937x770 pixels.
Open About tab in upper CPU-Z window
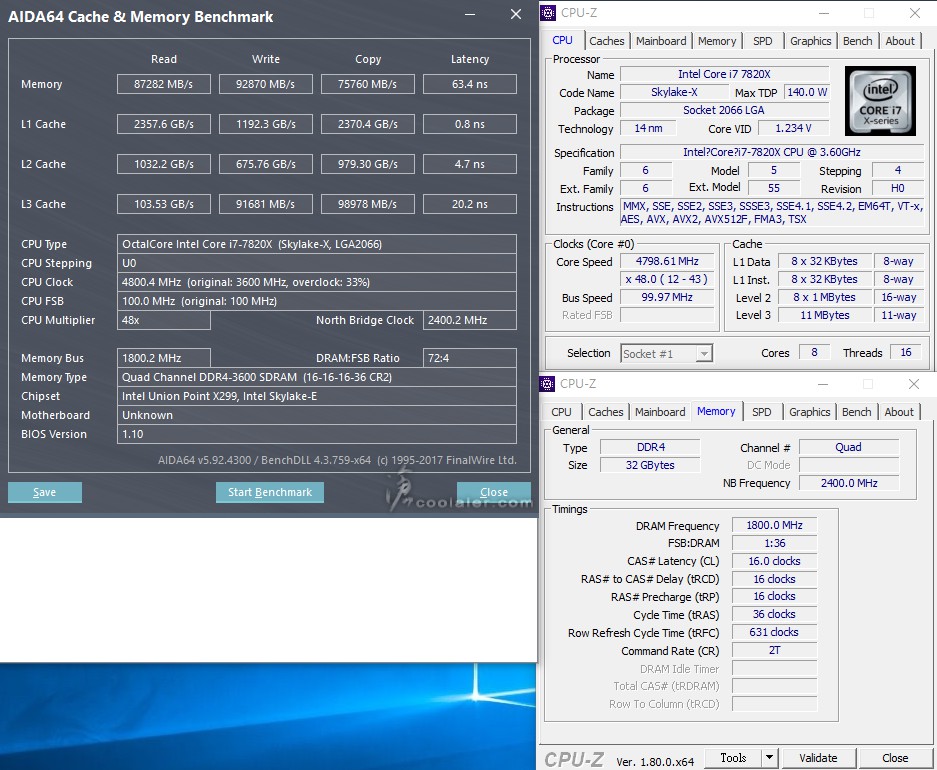point(900,41)
